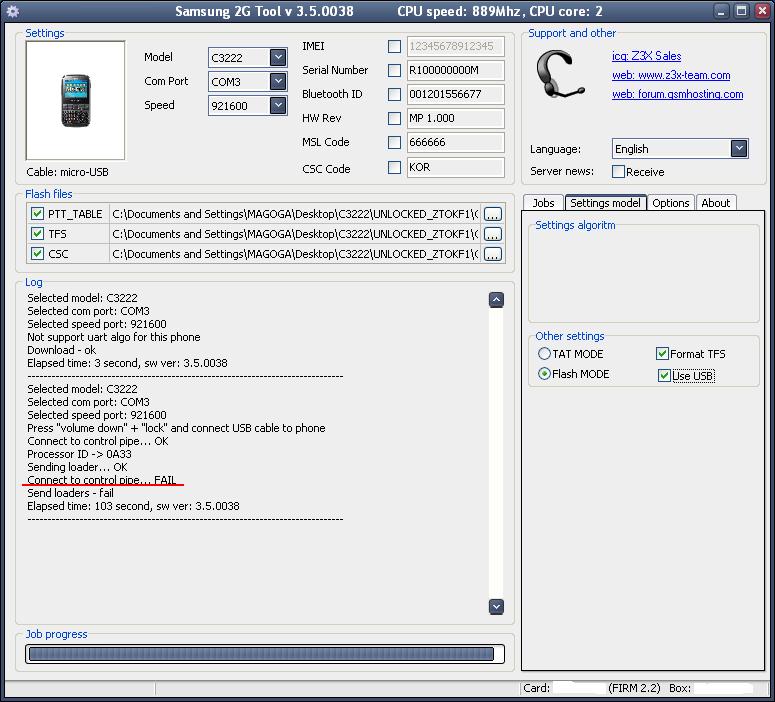Click the CSC file path
This screenshot has height=702, width=775.
(295, 254)
